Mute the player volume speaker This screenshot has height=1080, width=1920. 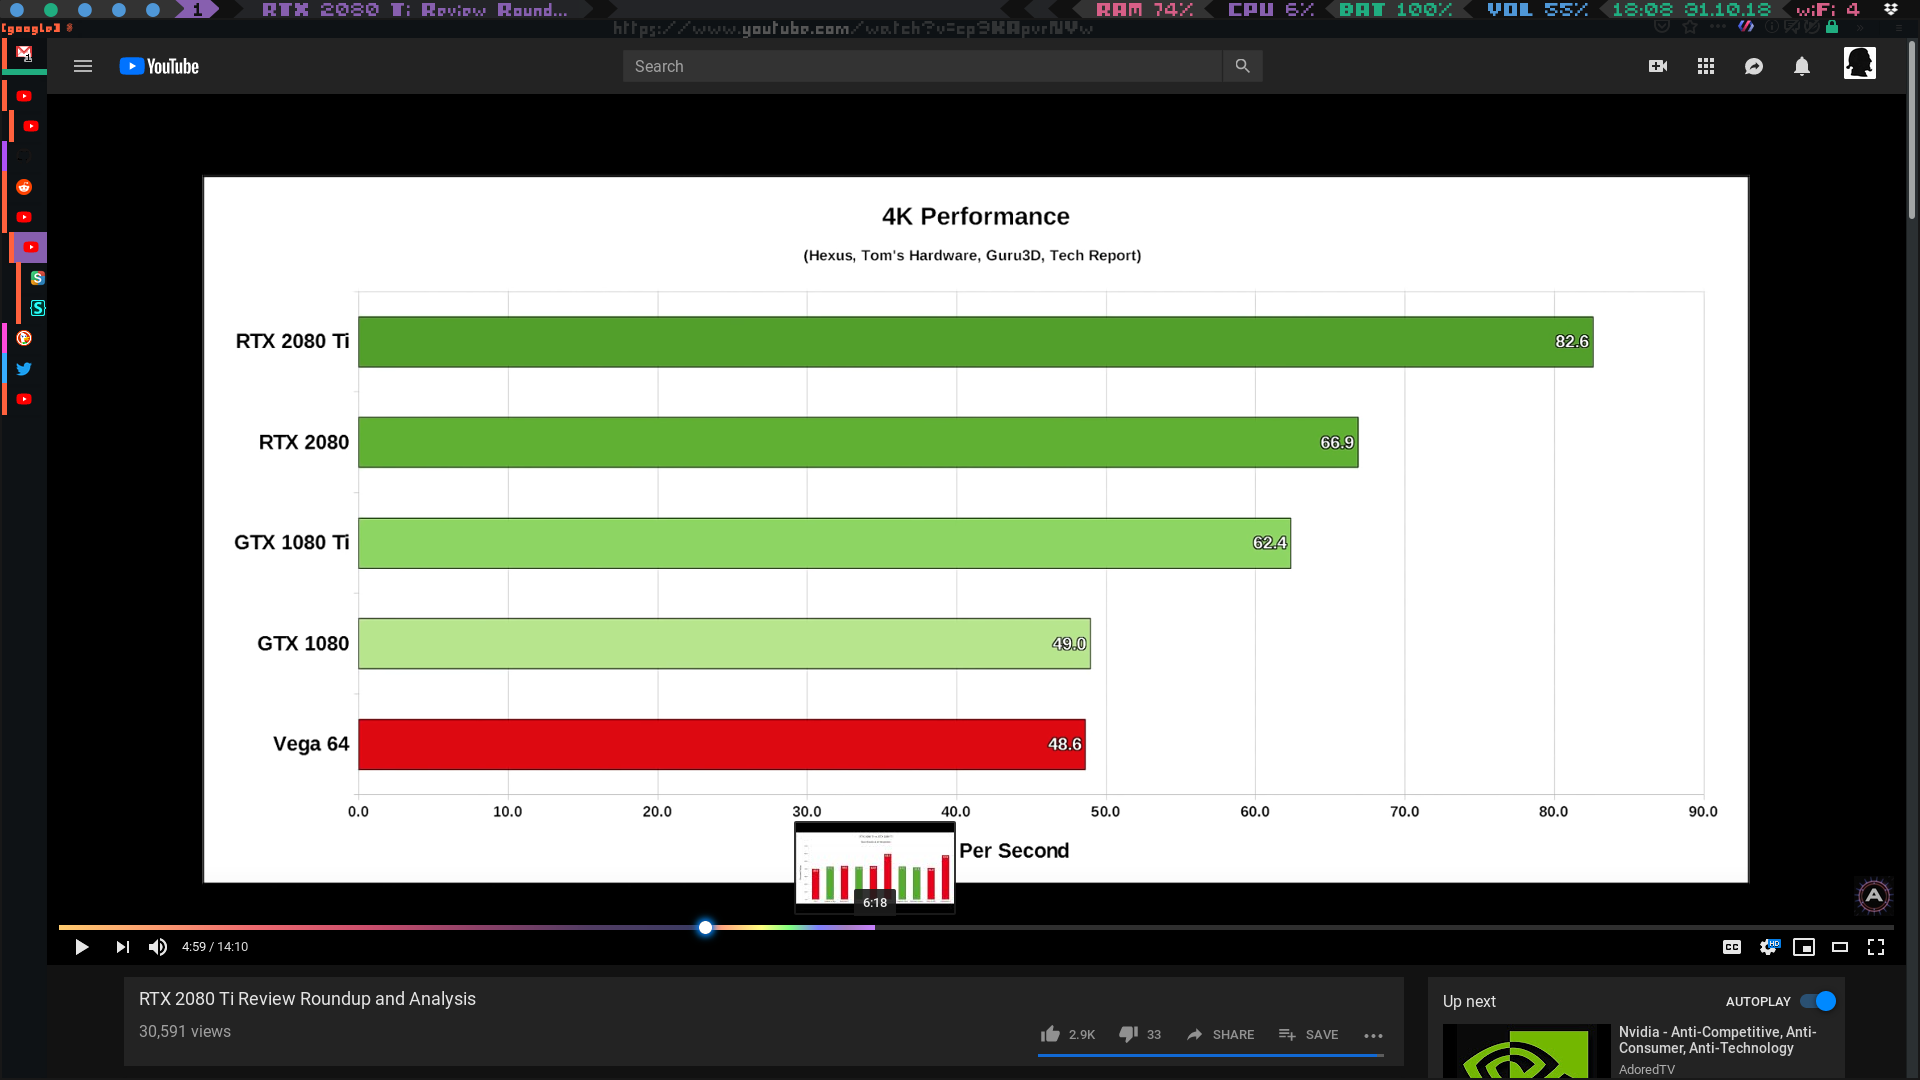[x=158, y=947]
